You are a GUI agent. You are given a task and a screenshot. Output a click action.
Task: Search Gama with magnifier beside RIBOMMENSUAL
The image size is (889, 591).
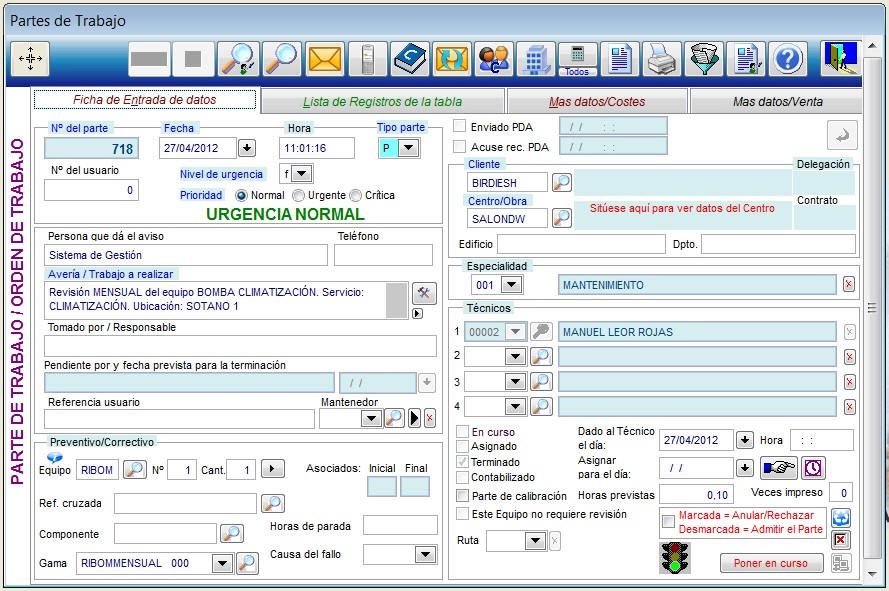point(247,563)
